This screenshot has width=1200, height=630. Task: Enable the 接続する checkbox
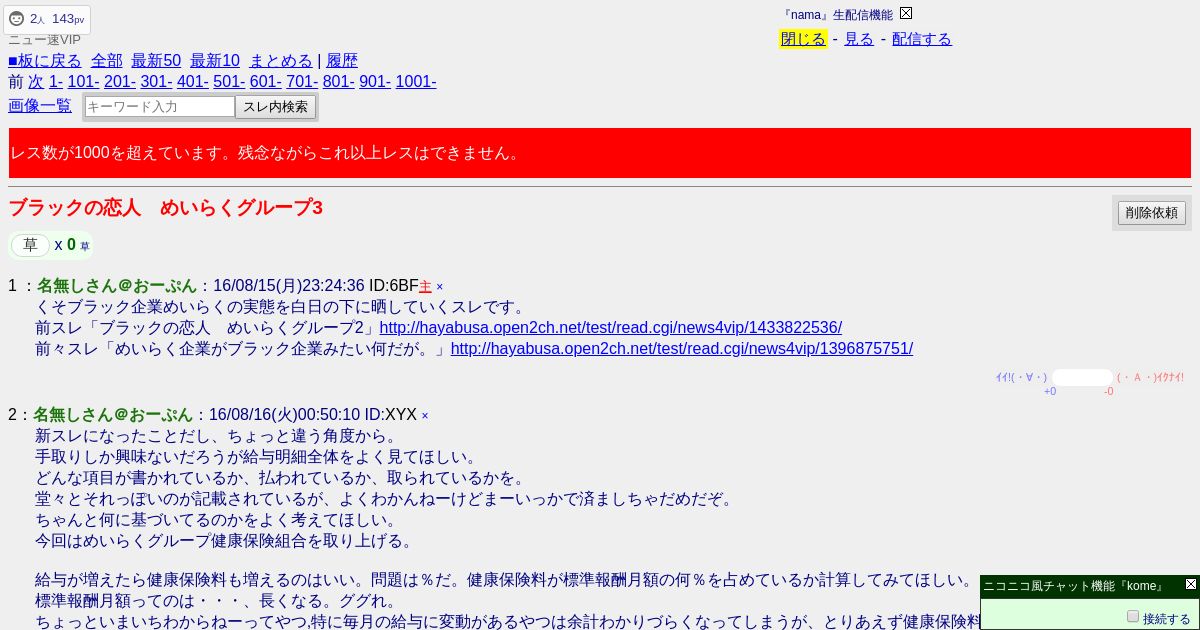coord(1133,617)
